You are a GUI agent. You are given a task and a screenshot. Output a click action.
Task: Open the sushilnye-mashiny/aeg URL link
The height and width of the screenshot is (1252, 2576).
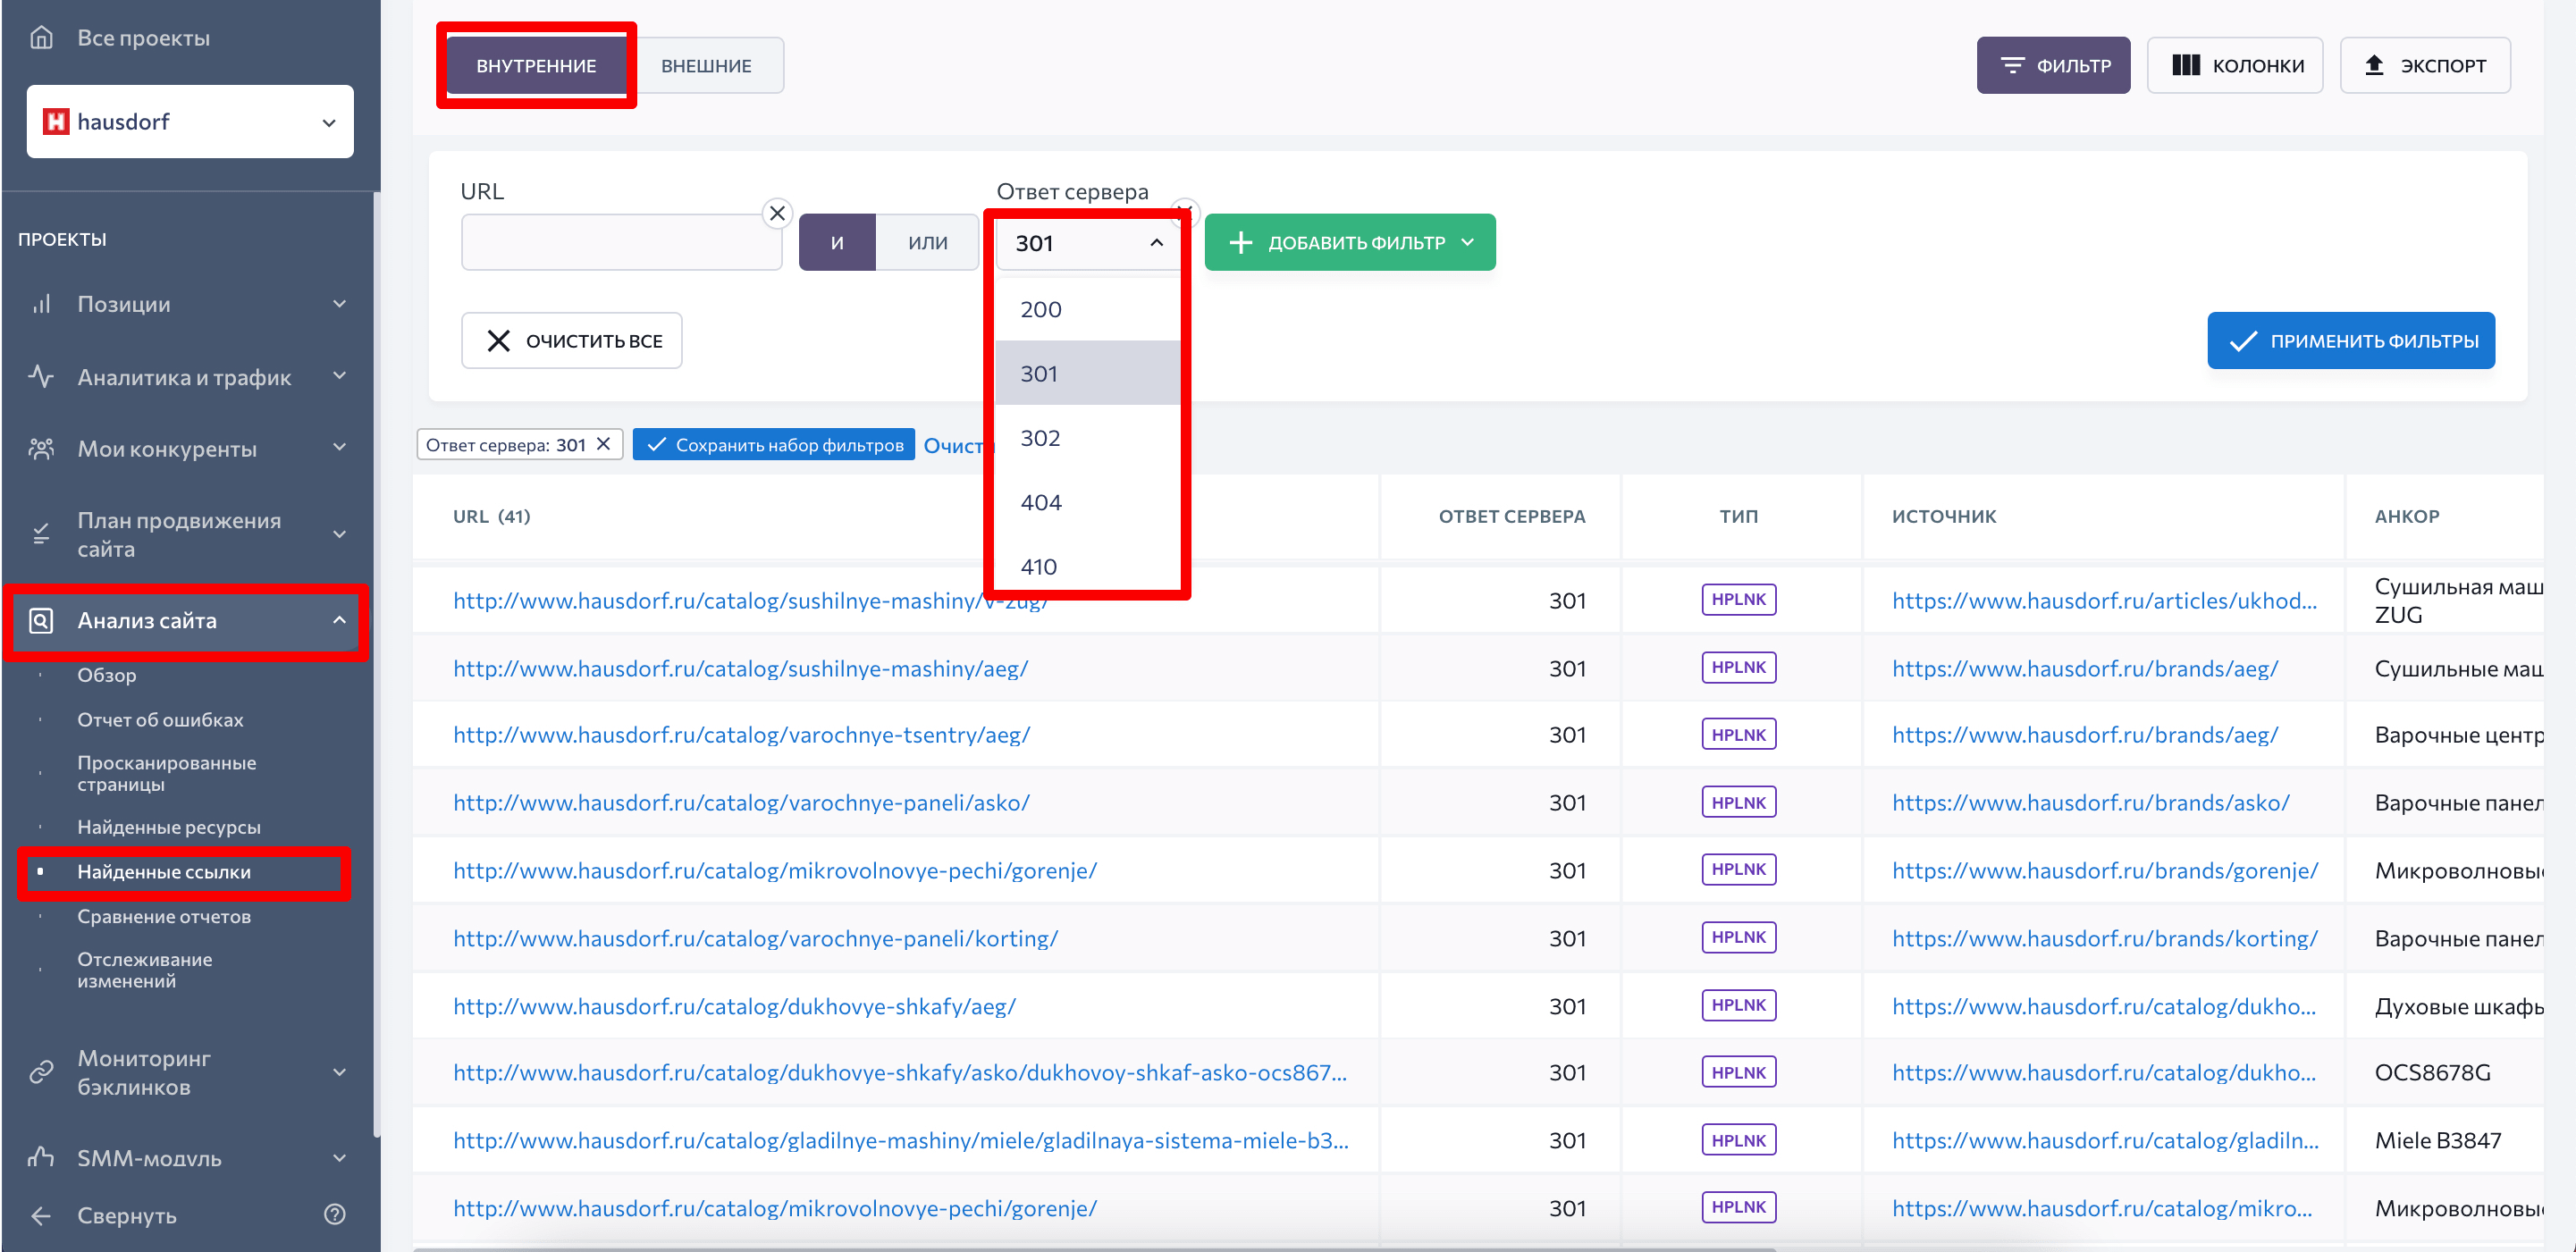click(740, 668)
